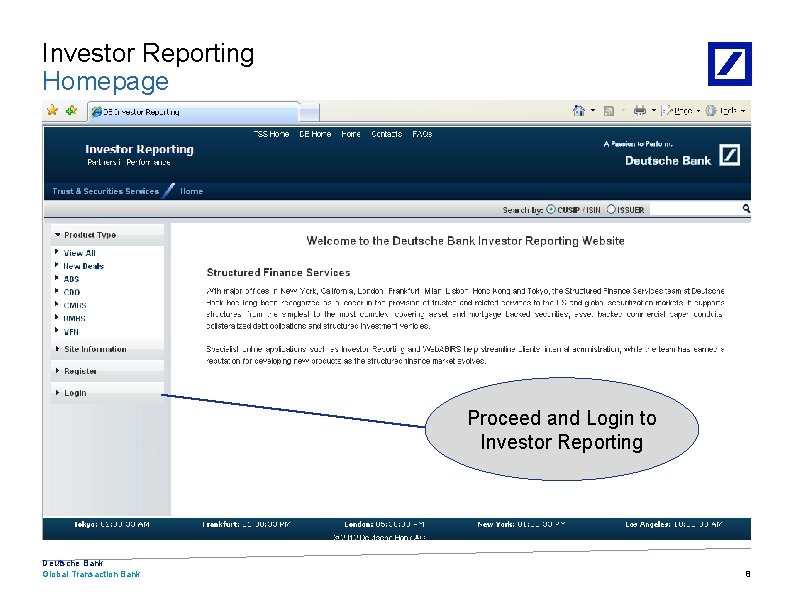794x597 pixels.
Task: Click the Add to Favorites icon
Action: [x=71, y=110]
